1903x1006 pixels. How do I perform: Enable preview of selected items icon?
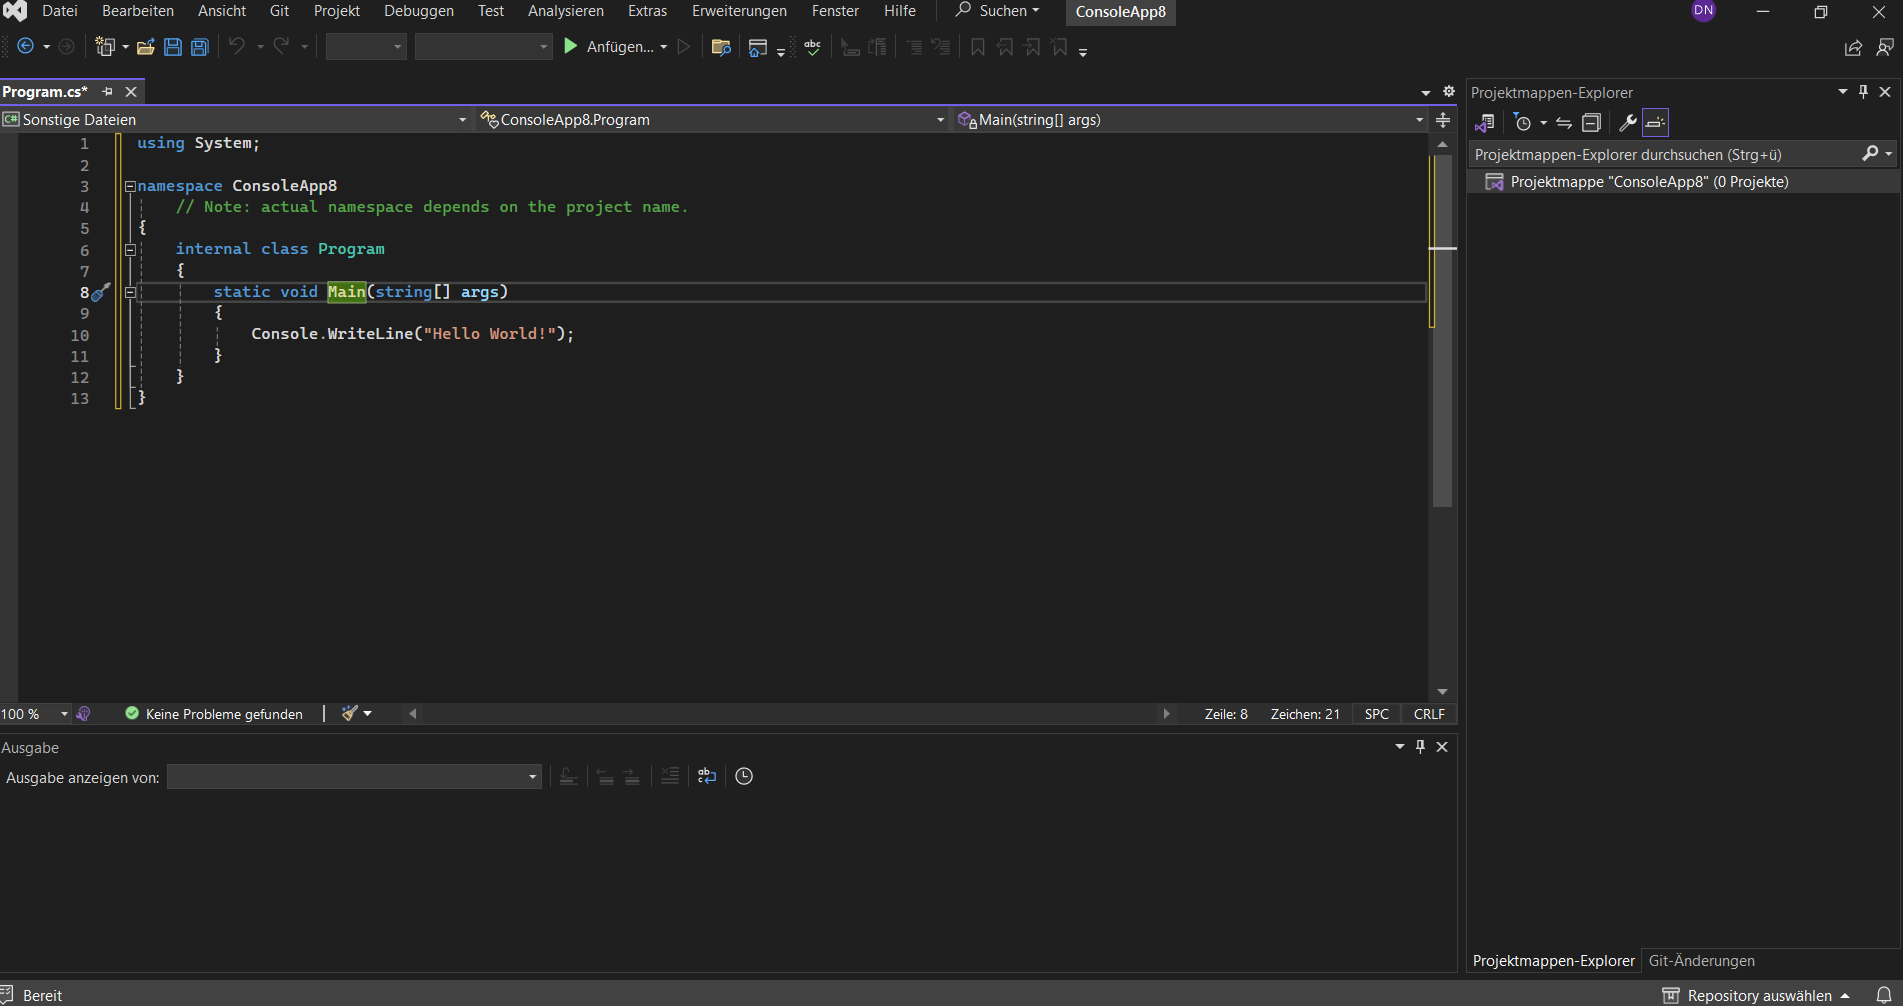[x=1655, y=122]
